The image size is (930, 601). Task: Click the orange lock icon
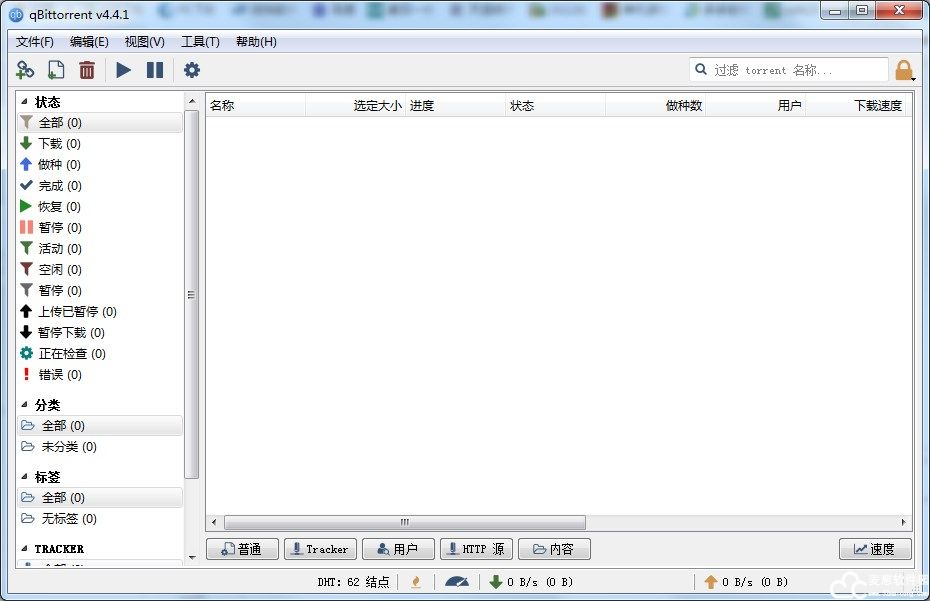point(904,70)
